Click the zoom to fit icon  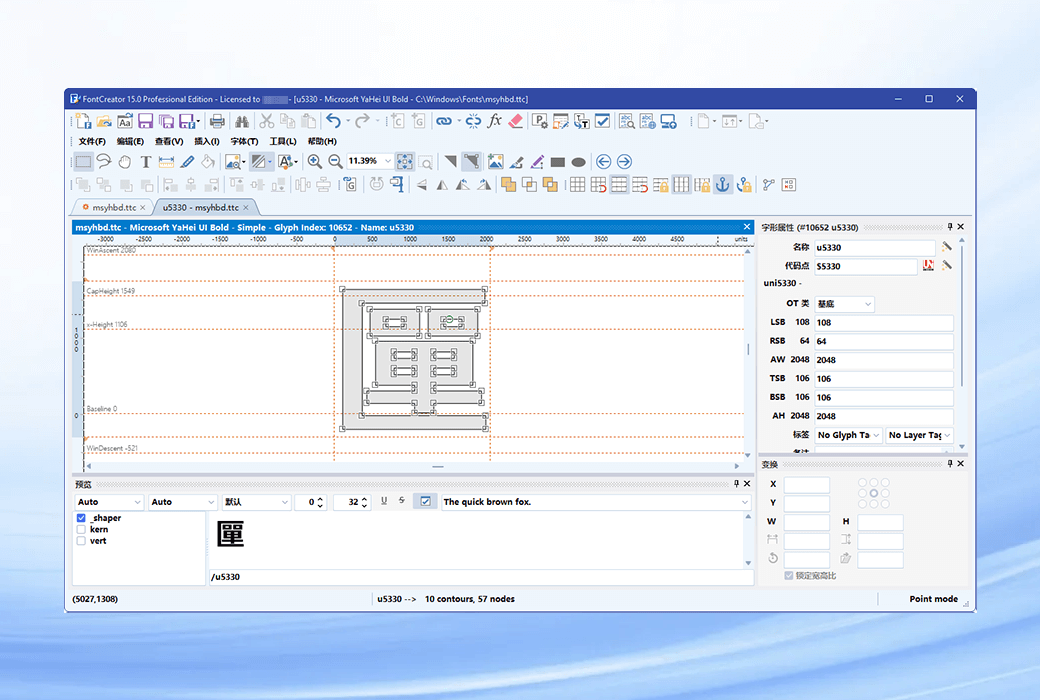405,161
